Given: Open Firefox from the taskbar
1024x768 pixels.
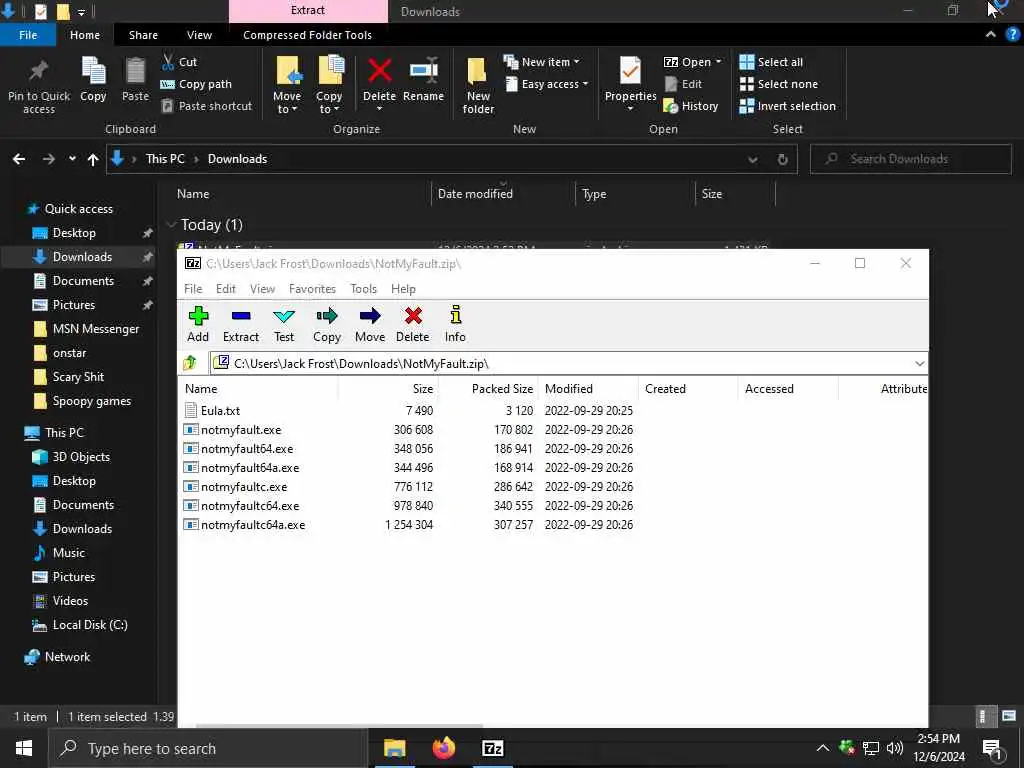Looking at the screenshot, I should pyautogui.click(x=444, y=748).
